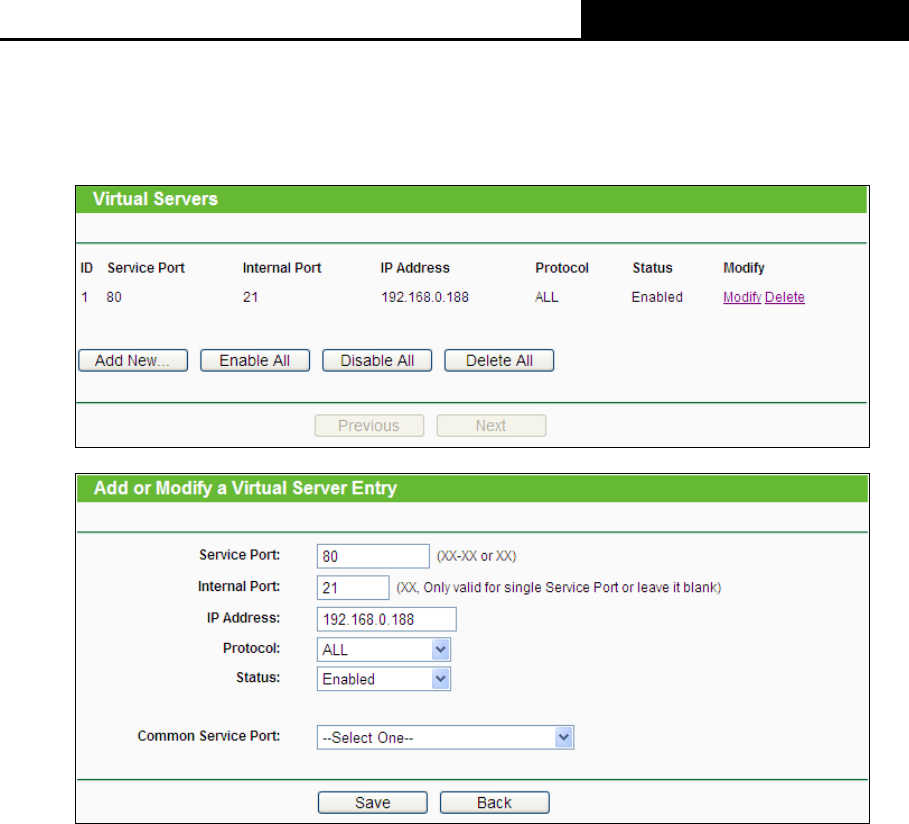The image size is (909, 824).
Task: Select the Enabled status cell in the table
Action: (657, 297)
